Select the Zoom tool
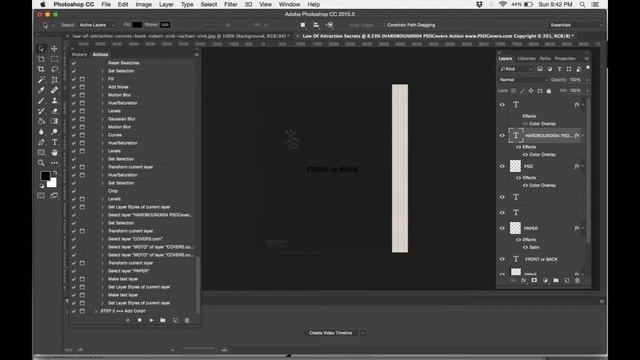This screenshot has height=360, width=640. (x=41, y=163)
